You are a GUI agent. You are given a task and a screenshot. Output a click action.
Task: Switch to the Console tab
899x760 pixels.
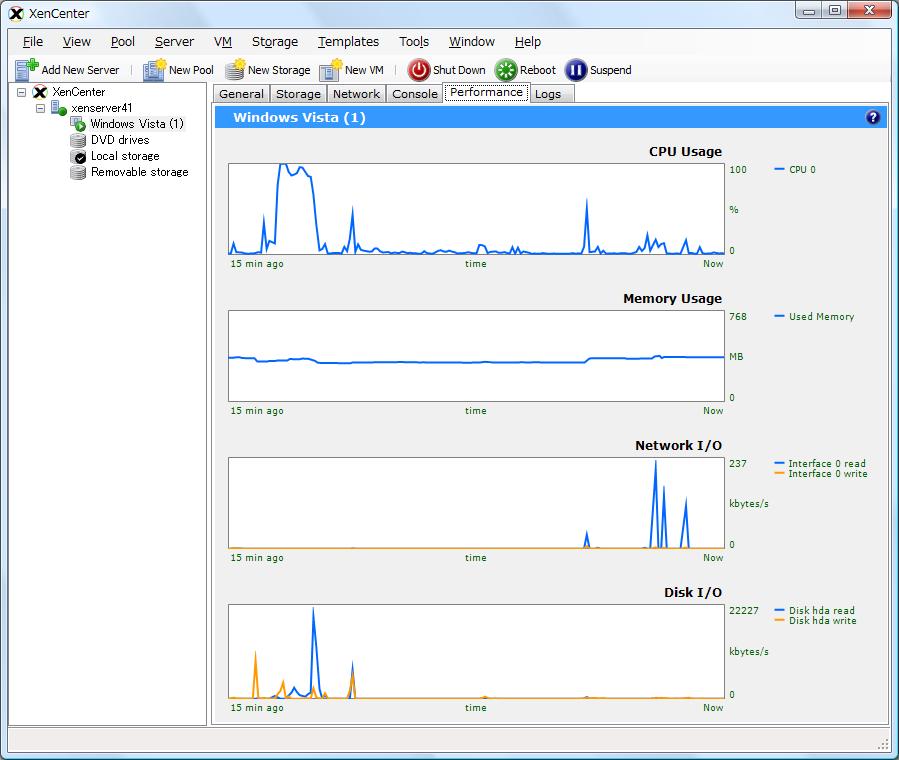coord(415,94)
